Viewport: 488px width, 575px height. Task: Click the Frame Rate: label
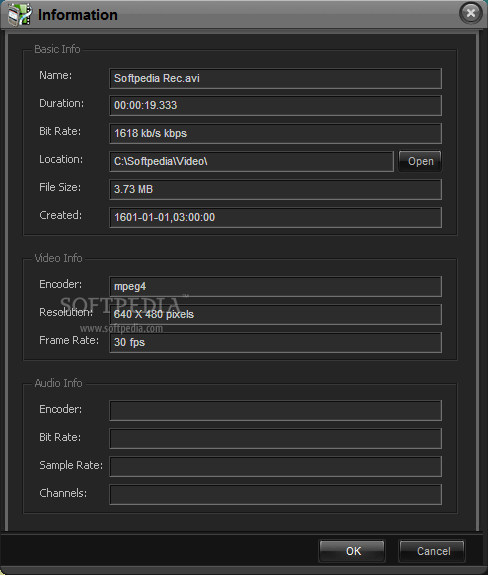coord(69,340)
